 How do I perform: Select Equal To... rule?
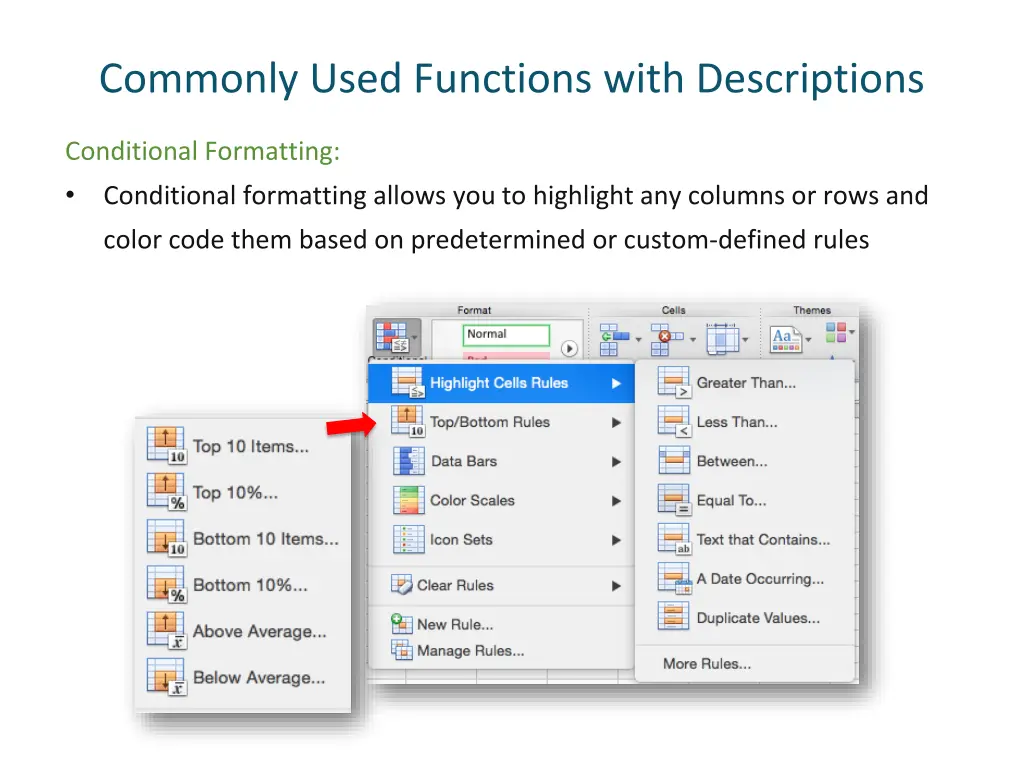pos(745,500)
